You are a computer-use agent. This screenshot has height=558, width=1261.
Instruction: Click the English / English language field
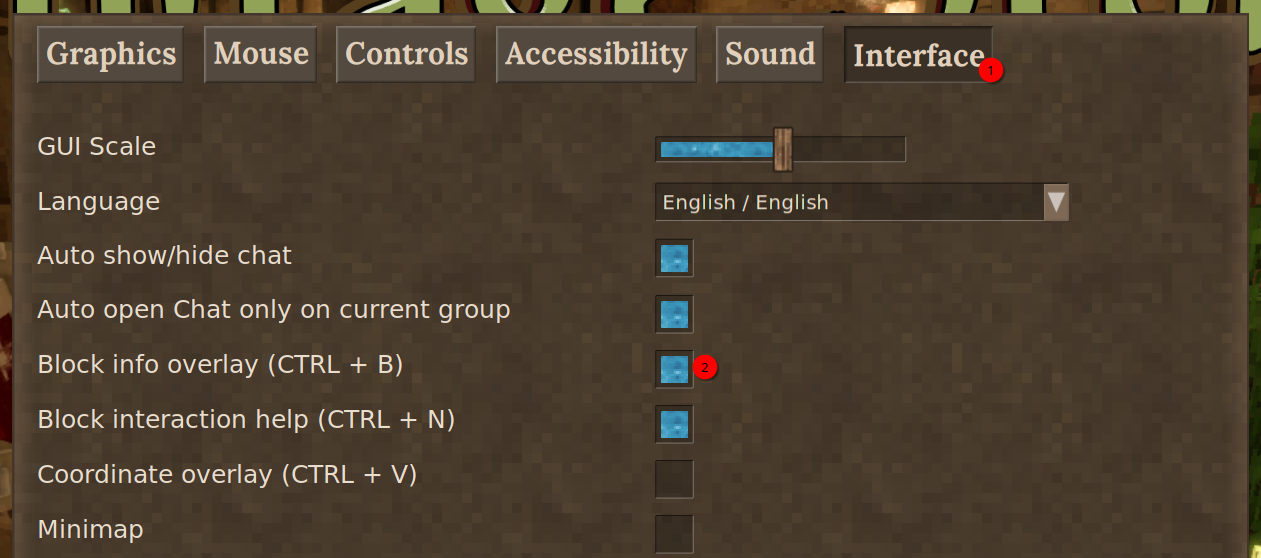pyautogui.click(x=848, y=202)
